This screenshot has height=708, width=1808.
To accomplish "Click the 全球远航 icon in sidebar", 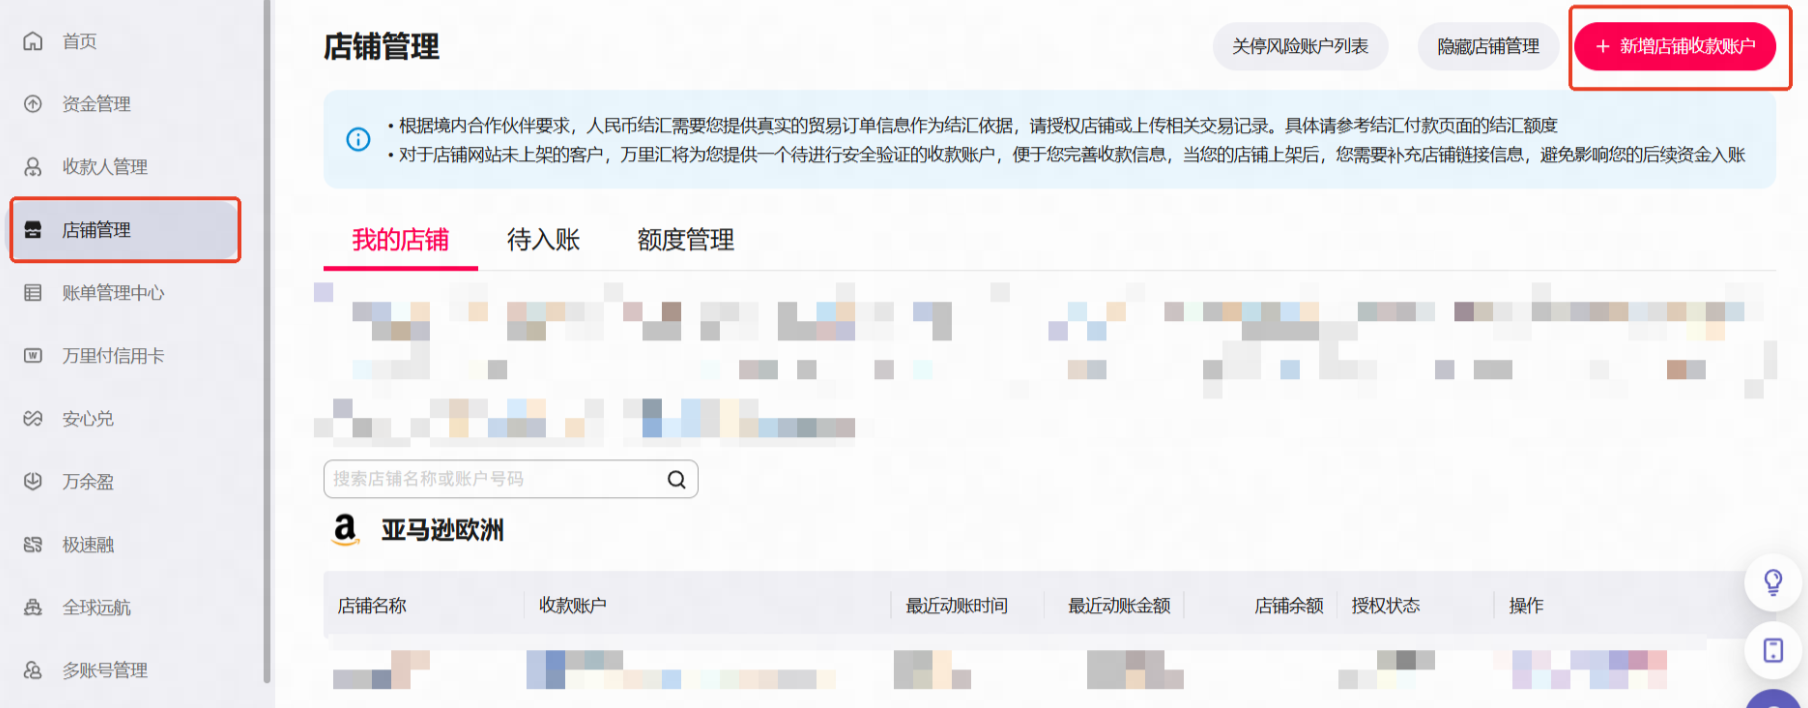I will 33,608.
